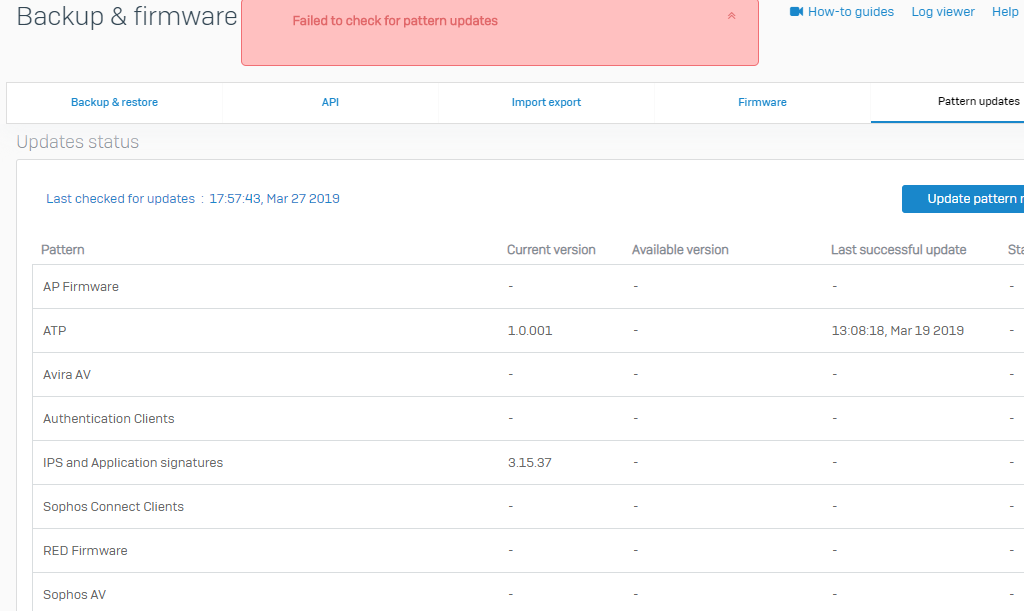Collapse the error notification with the chevron
This screenshot has width=1024, height=611.
[731, 16]
